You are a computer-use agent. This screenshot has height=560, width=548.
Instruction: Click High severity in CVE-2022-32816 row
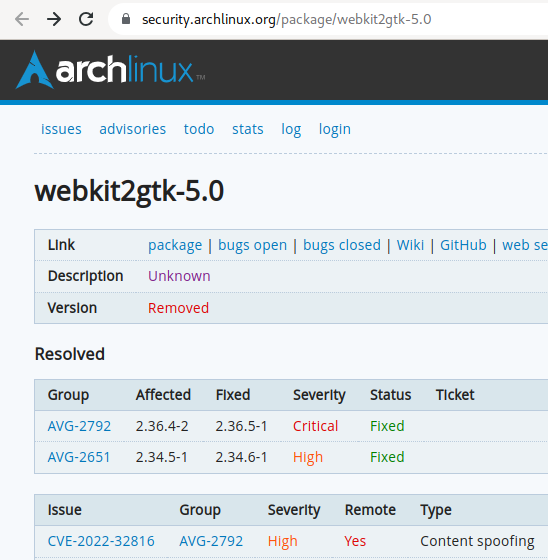[x=283, y=541]
